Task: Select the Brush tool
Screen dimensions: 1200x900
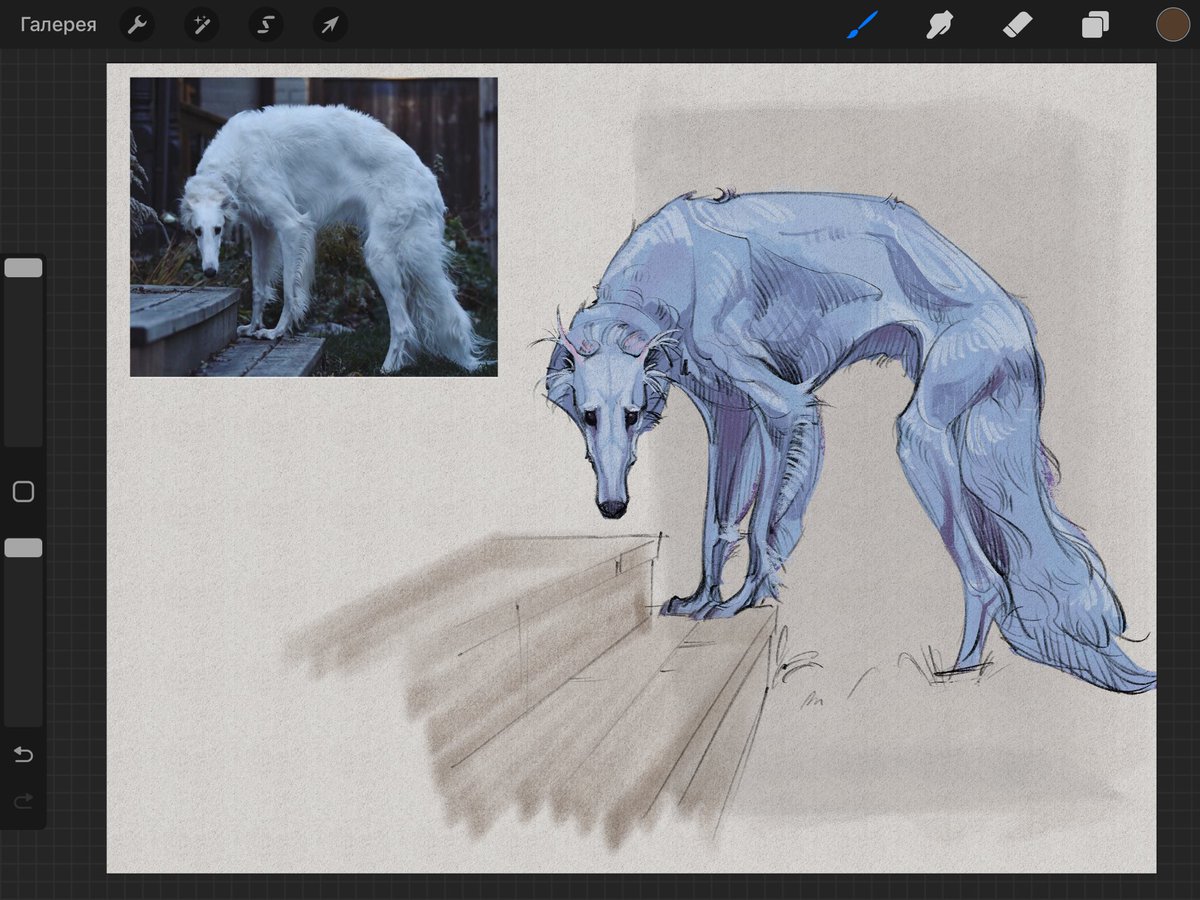Action: [x=862, y=25]
